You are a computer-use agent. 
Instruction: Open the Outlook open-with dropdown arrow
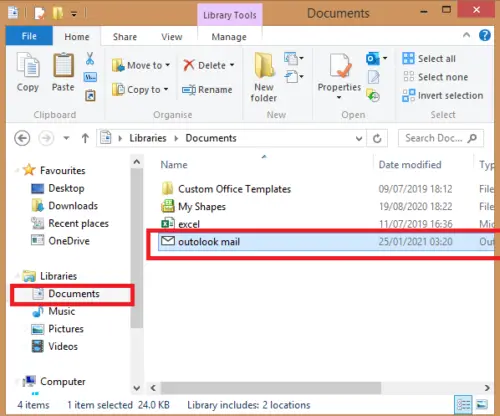385,58
